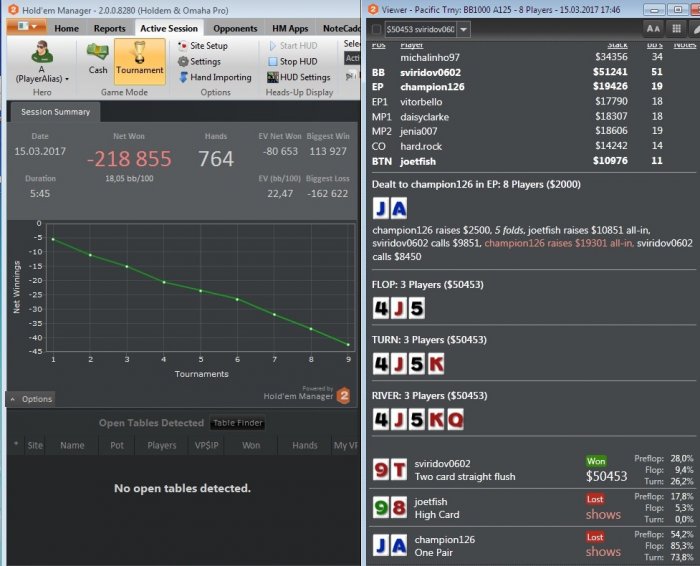Image resolution: width=700 pixels, height=566 pixels.
Task: Select player champion126 in EP row
Action: (432, 87)
